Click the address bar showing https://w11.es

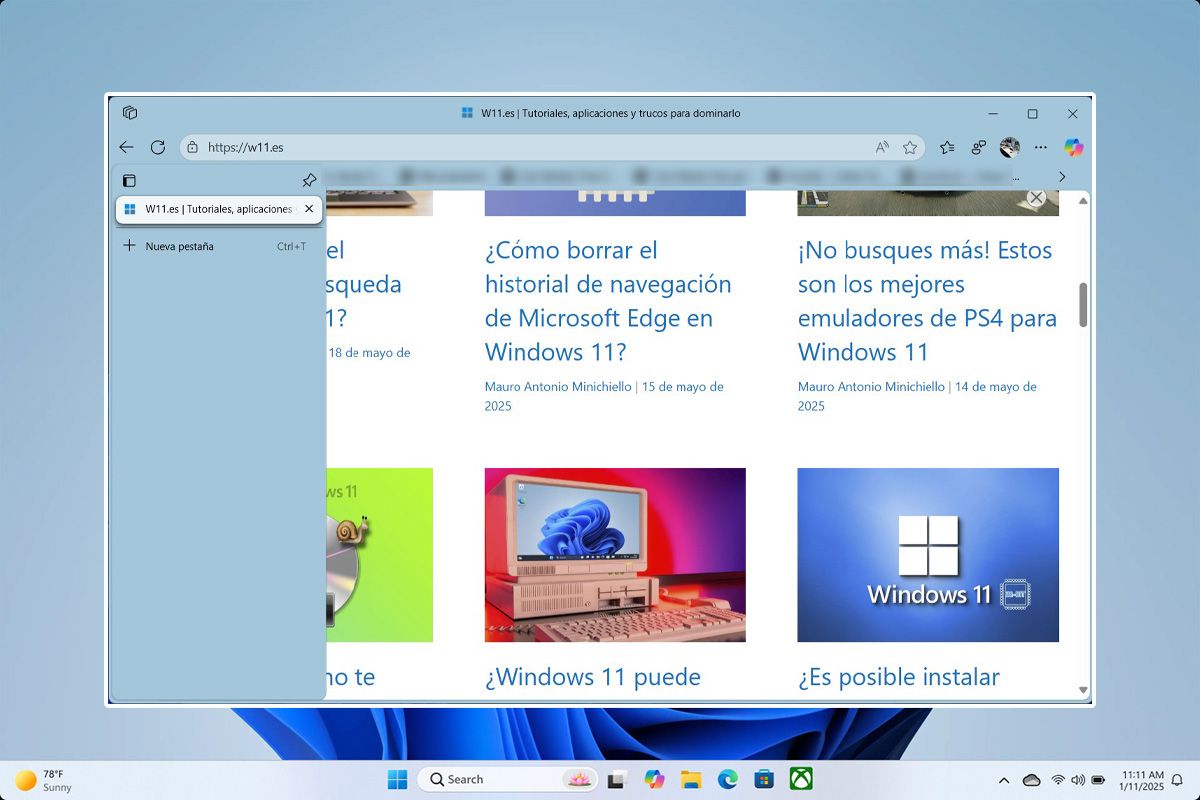coord(552,147)
